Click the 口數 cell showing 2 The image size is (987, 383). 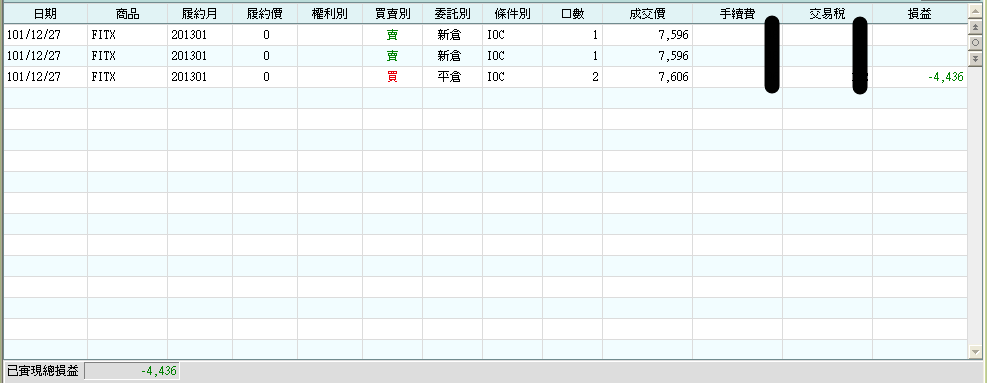pos(572,77)
